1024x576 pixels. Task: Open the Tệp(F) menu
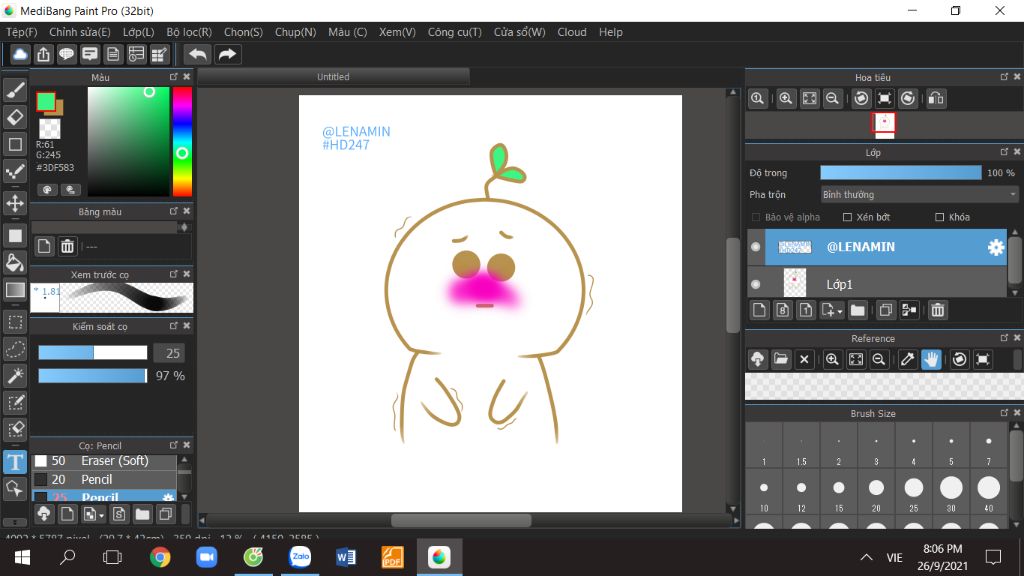pos(22,32)
